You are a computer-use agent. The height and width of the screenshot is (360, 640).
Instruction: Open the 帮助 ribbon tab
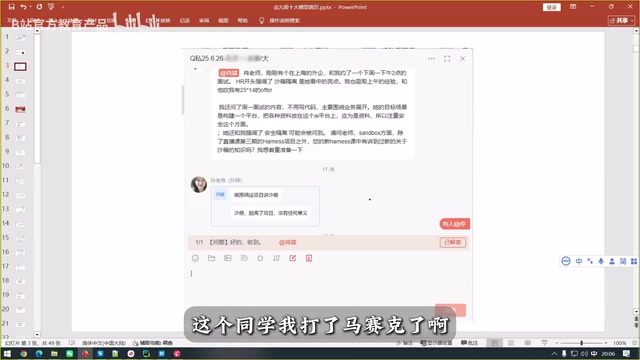tap(242, 20)
